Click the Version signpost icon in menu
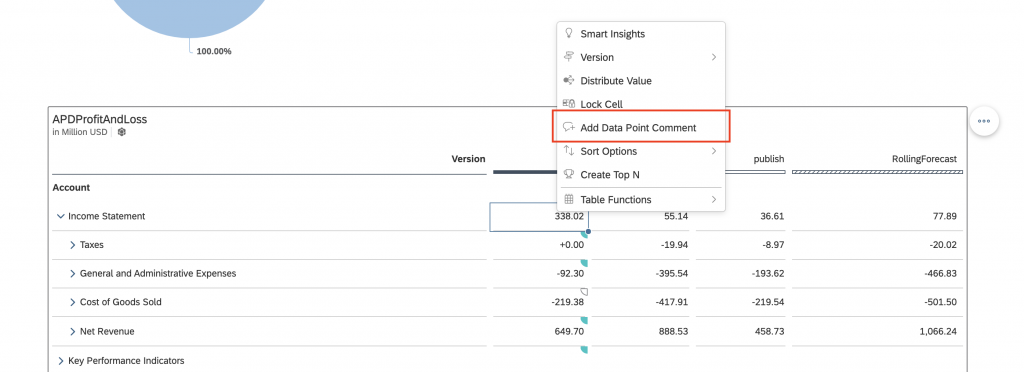The image size is (1024, 372). coord(569,57)
